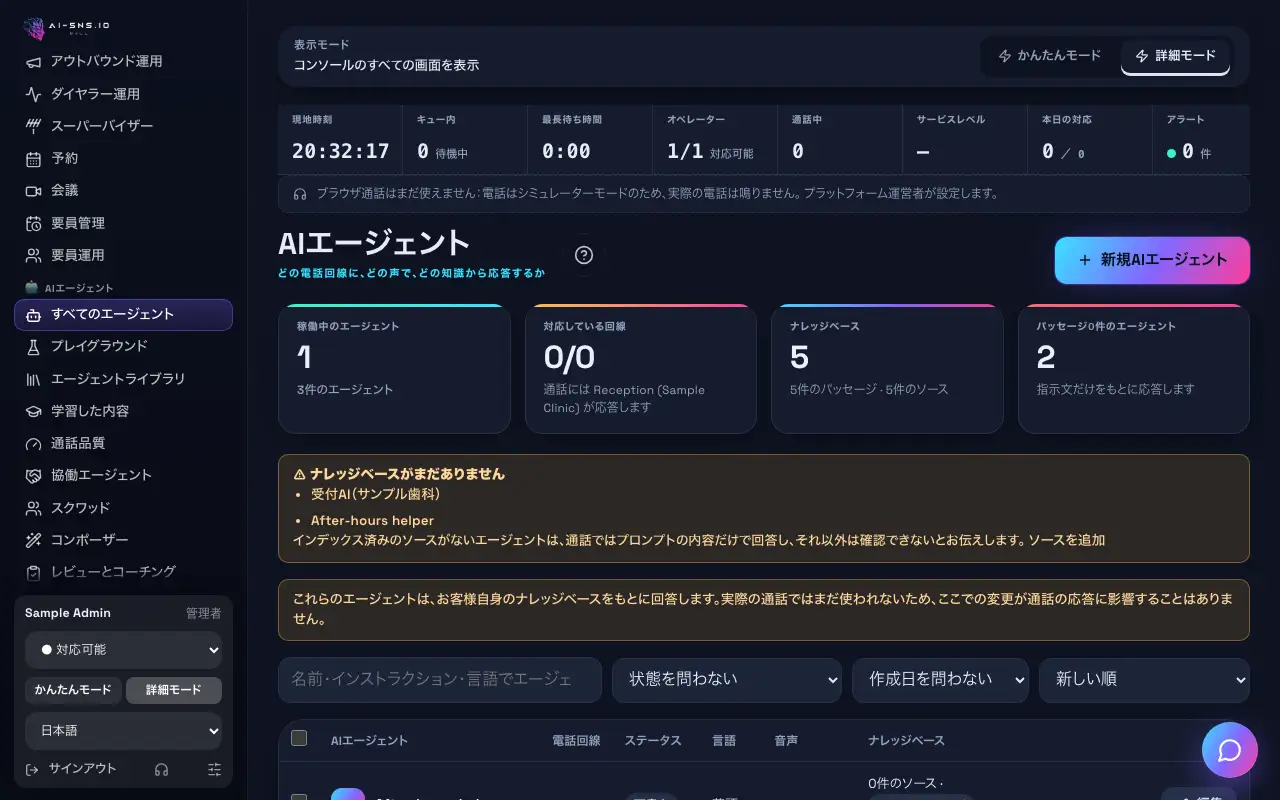The height and width of the screenshot is (800, 1280).
Task: Open 要員管理 calendar-clock icon
Action: pyautogui.click(x=33, y=223)
